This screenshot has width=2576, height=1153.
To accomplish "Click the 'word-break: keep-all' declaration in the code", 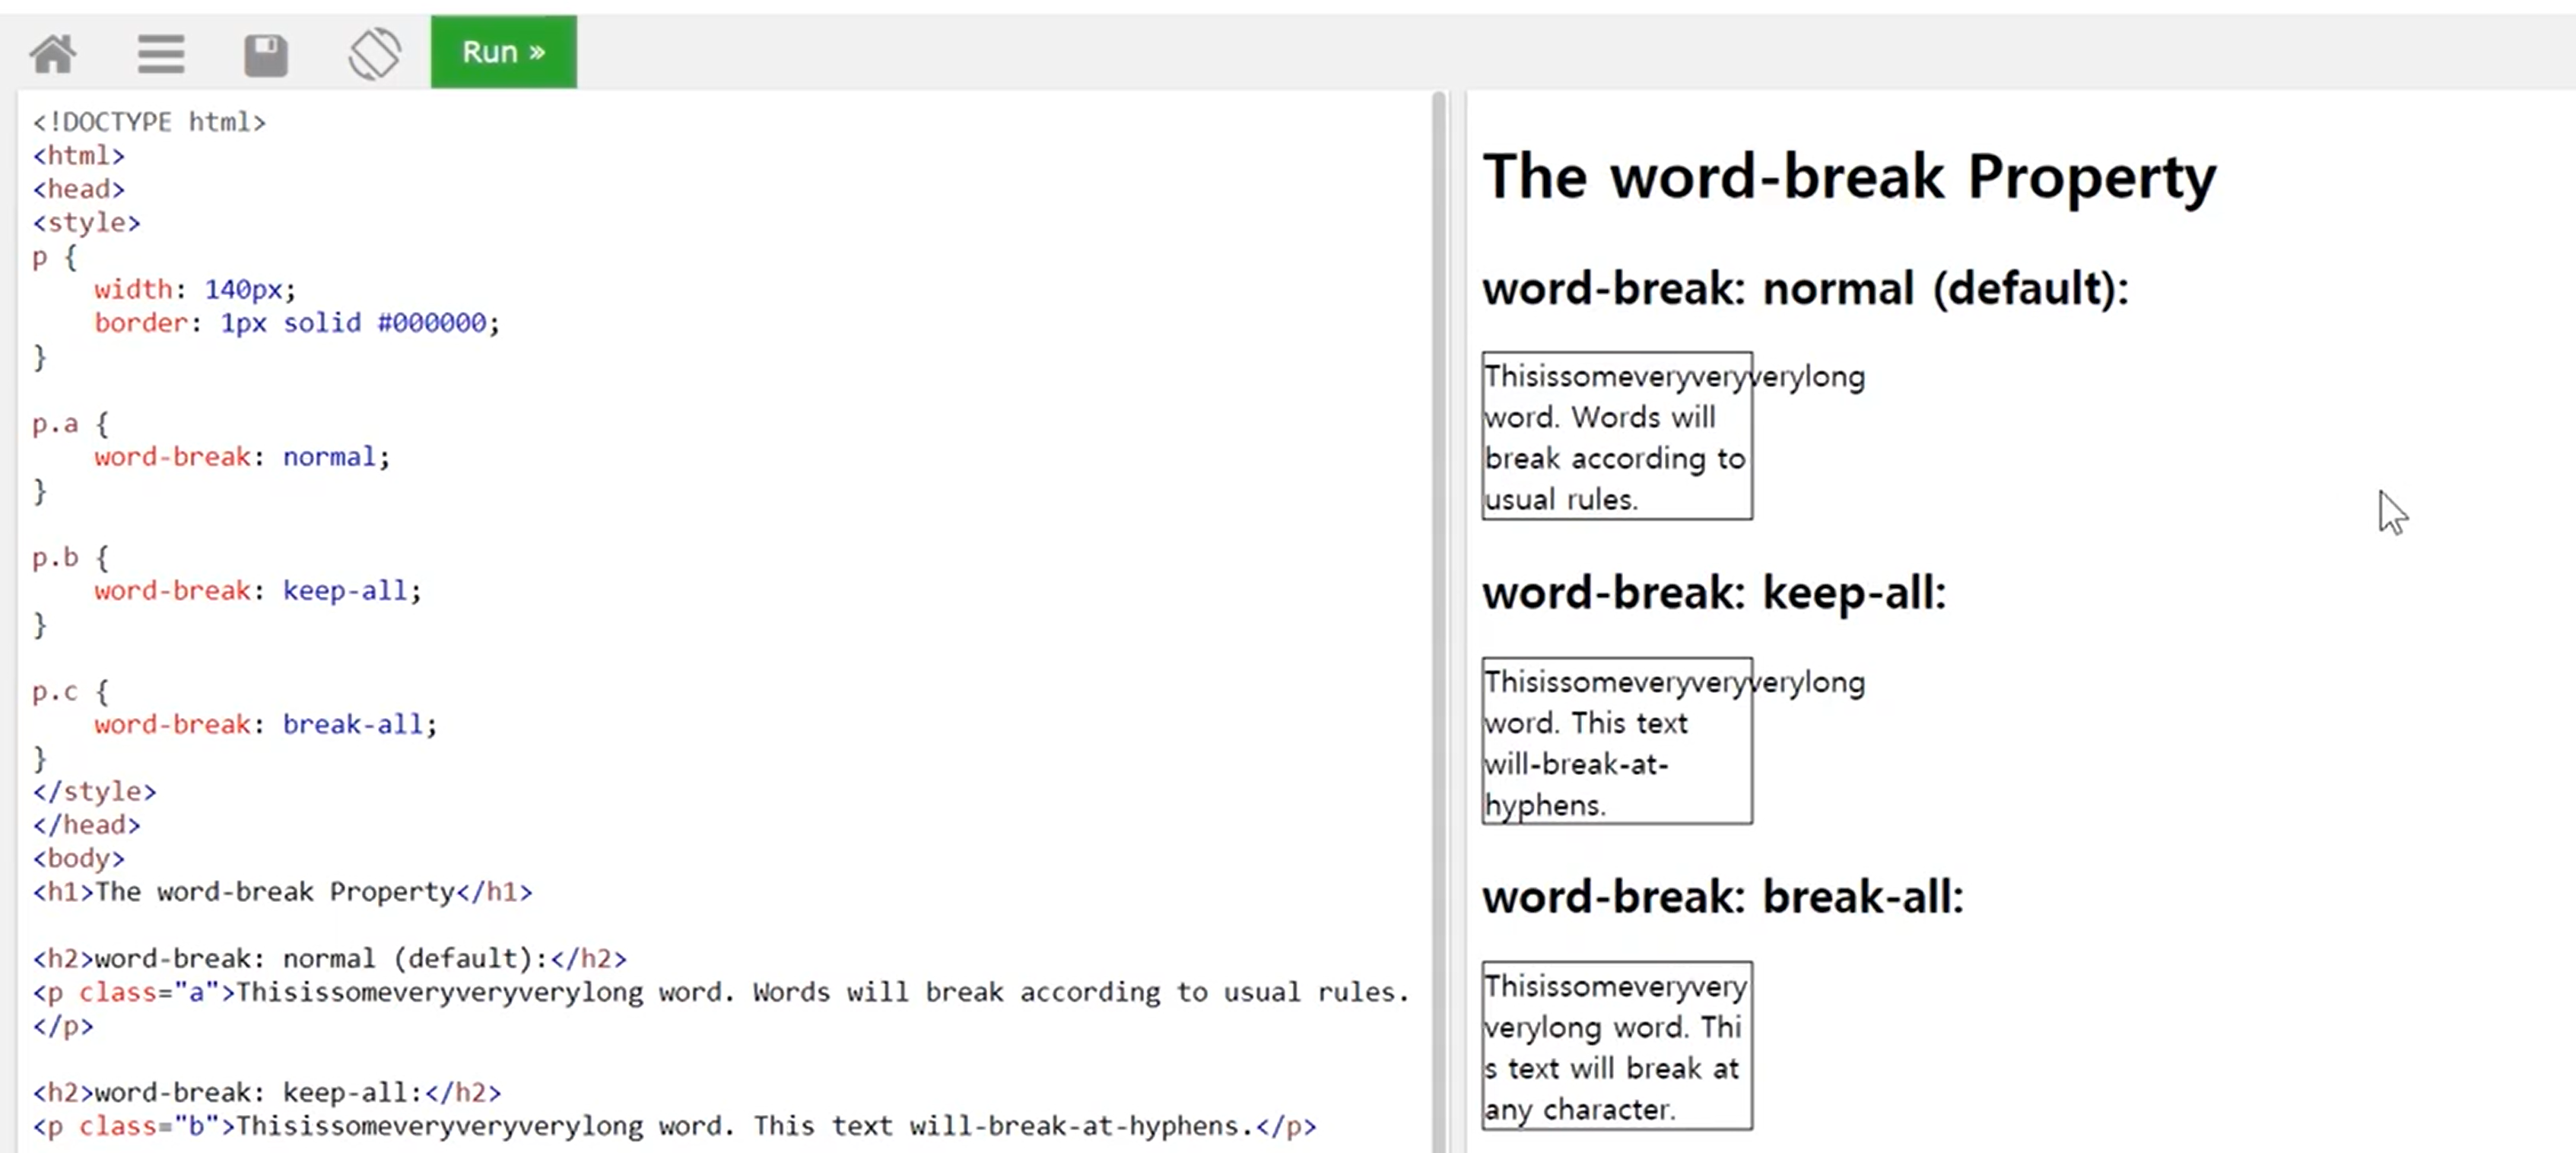I will (257, 591).
